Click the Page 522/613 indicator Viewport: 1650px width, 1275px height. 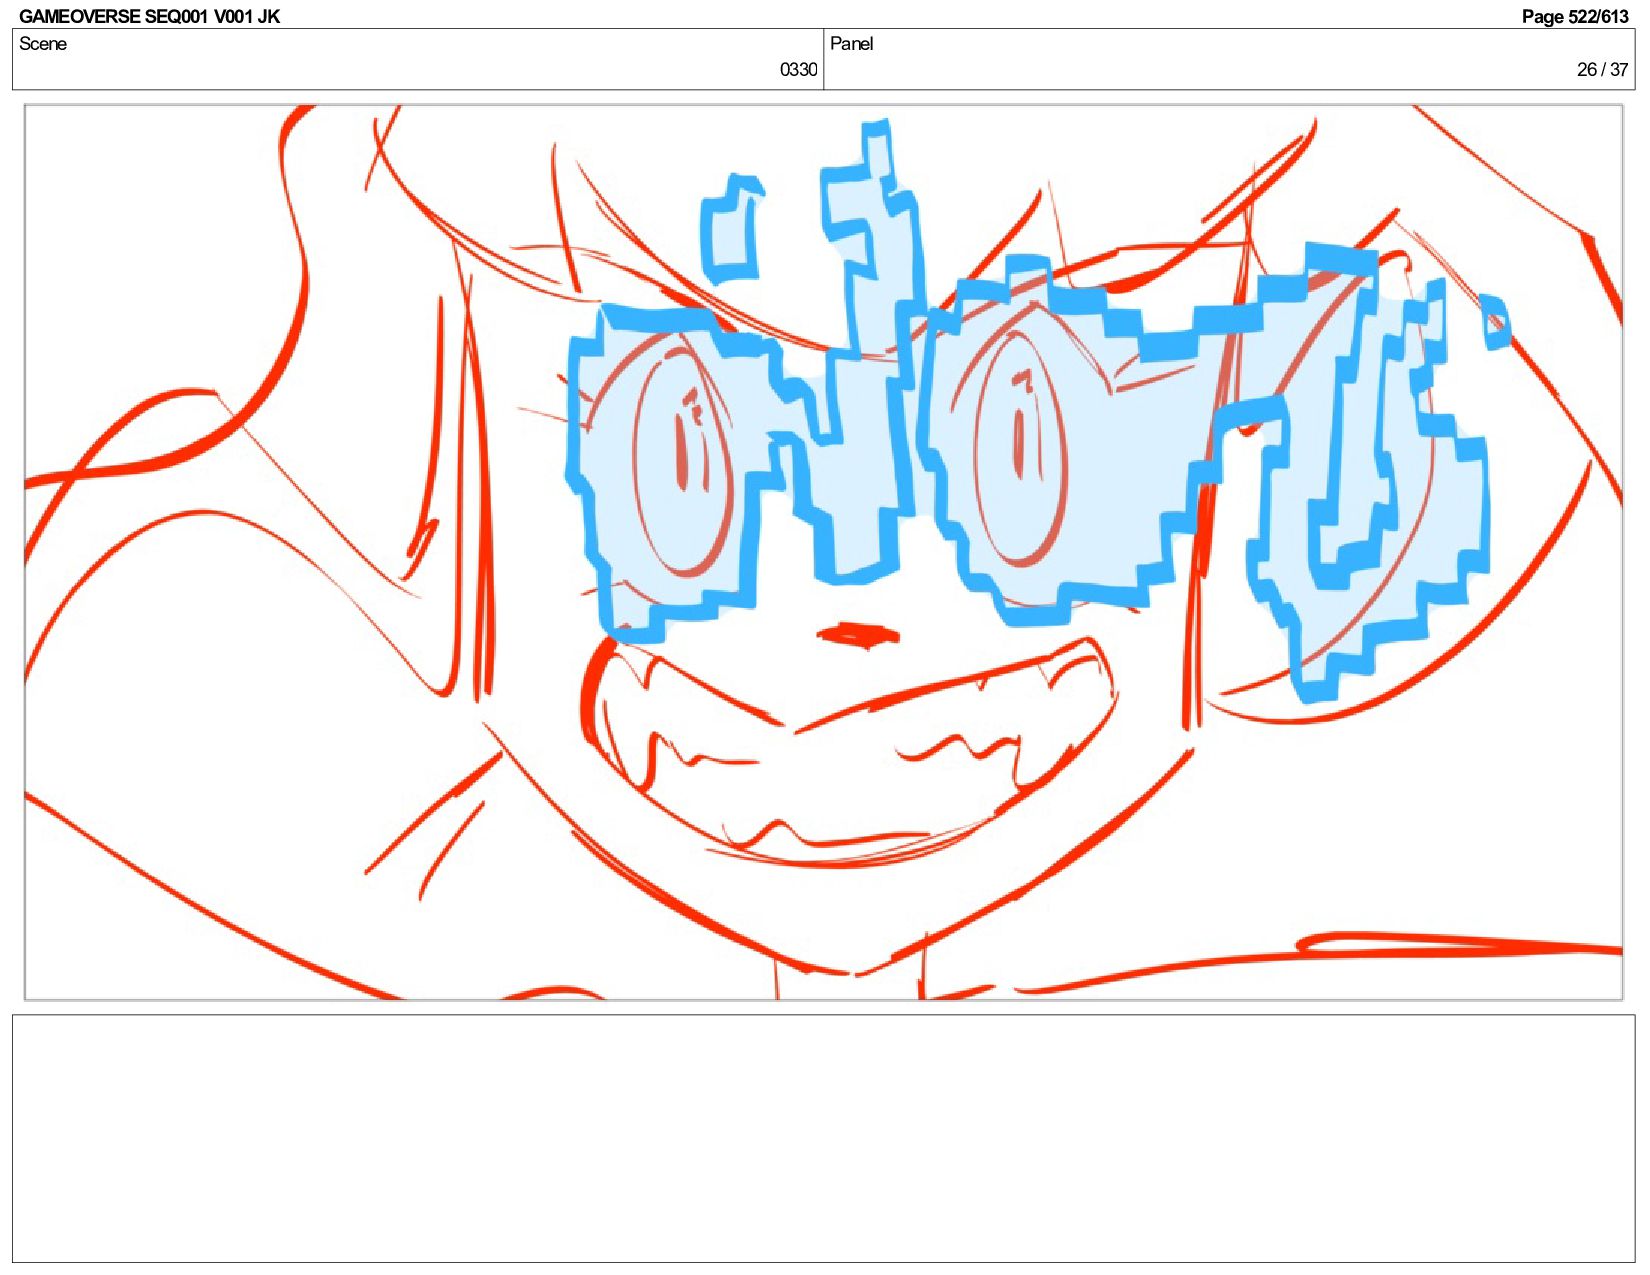(x=1575, y=16)
